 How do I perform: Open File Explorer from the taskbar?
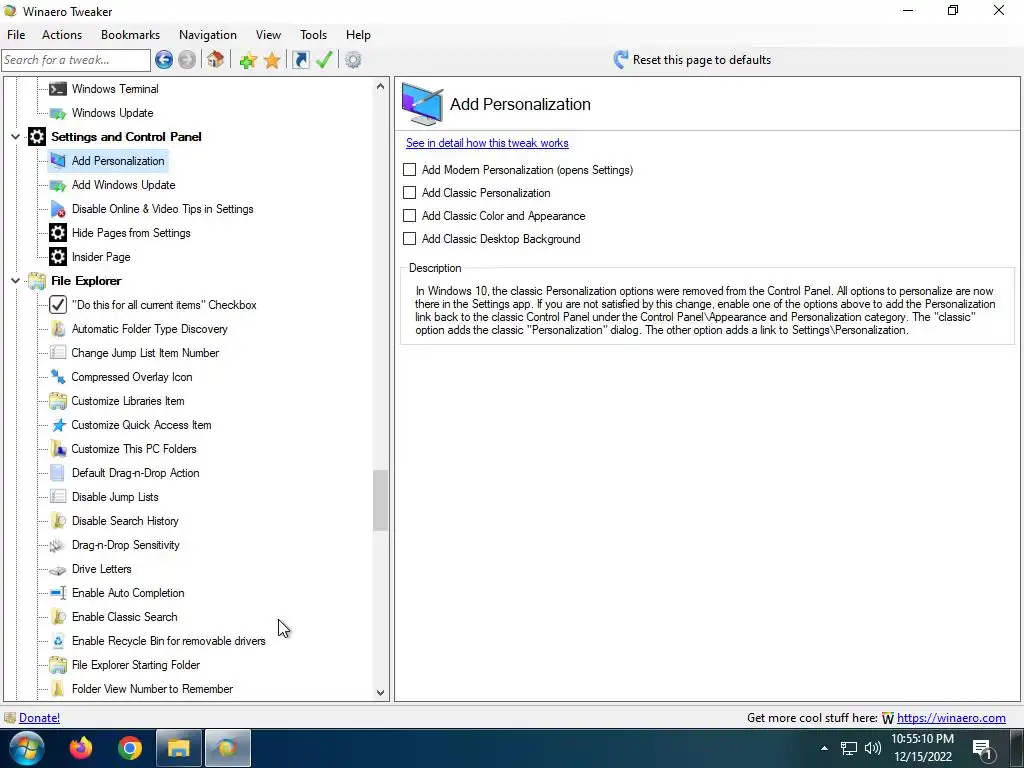[178, 748]
